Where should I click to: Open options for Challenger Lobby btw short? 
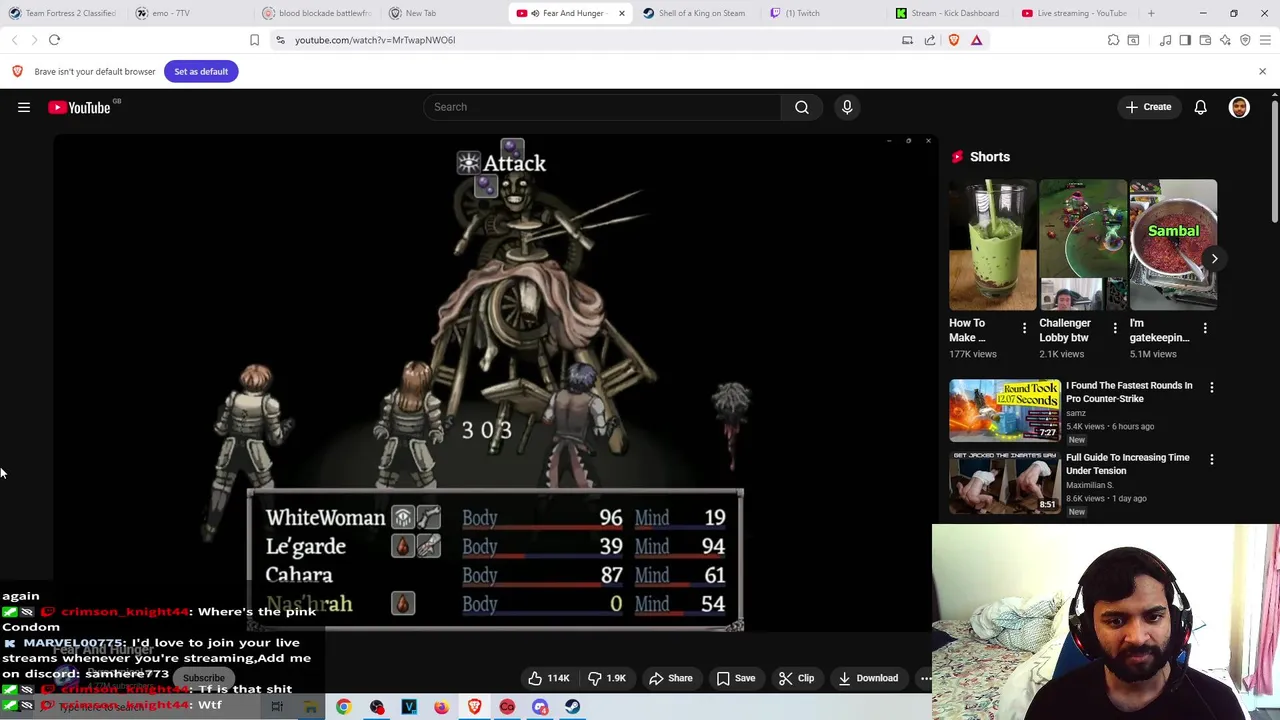pyautogui.click(x=1115, y=329)
